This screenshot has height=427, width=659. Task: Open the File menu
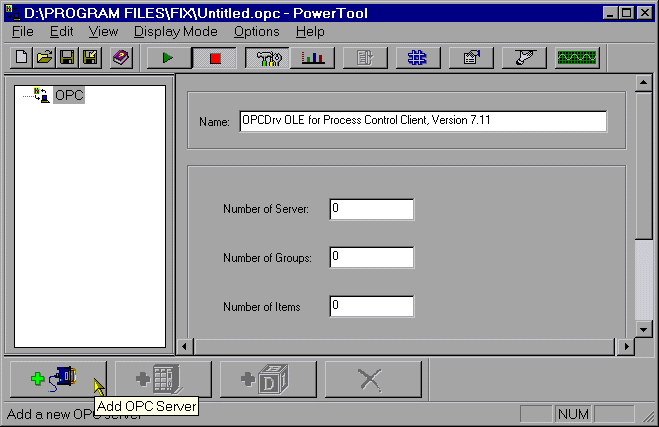coord(22,32)
